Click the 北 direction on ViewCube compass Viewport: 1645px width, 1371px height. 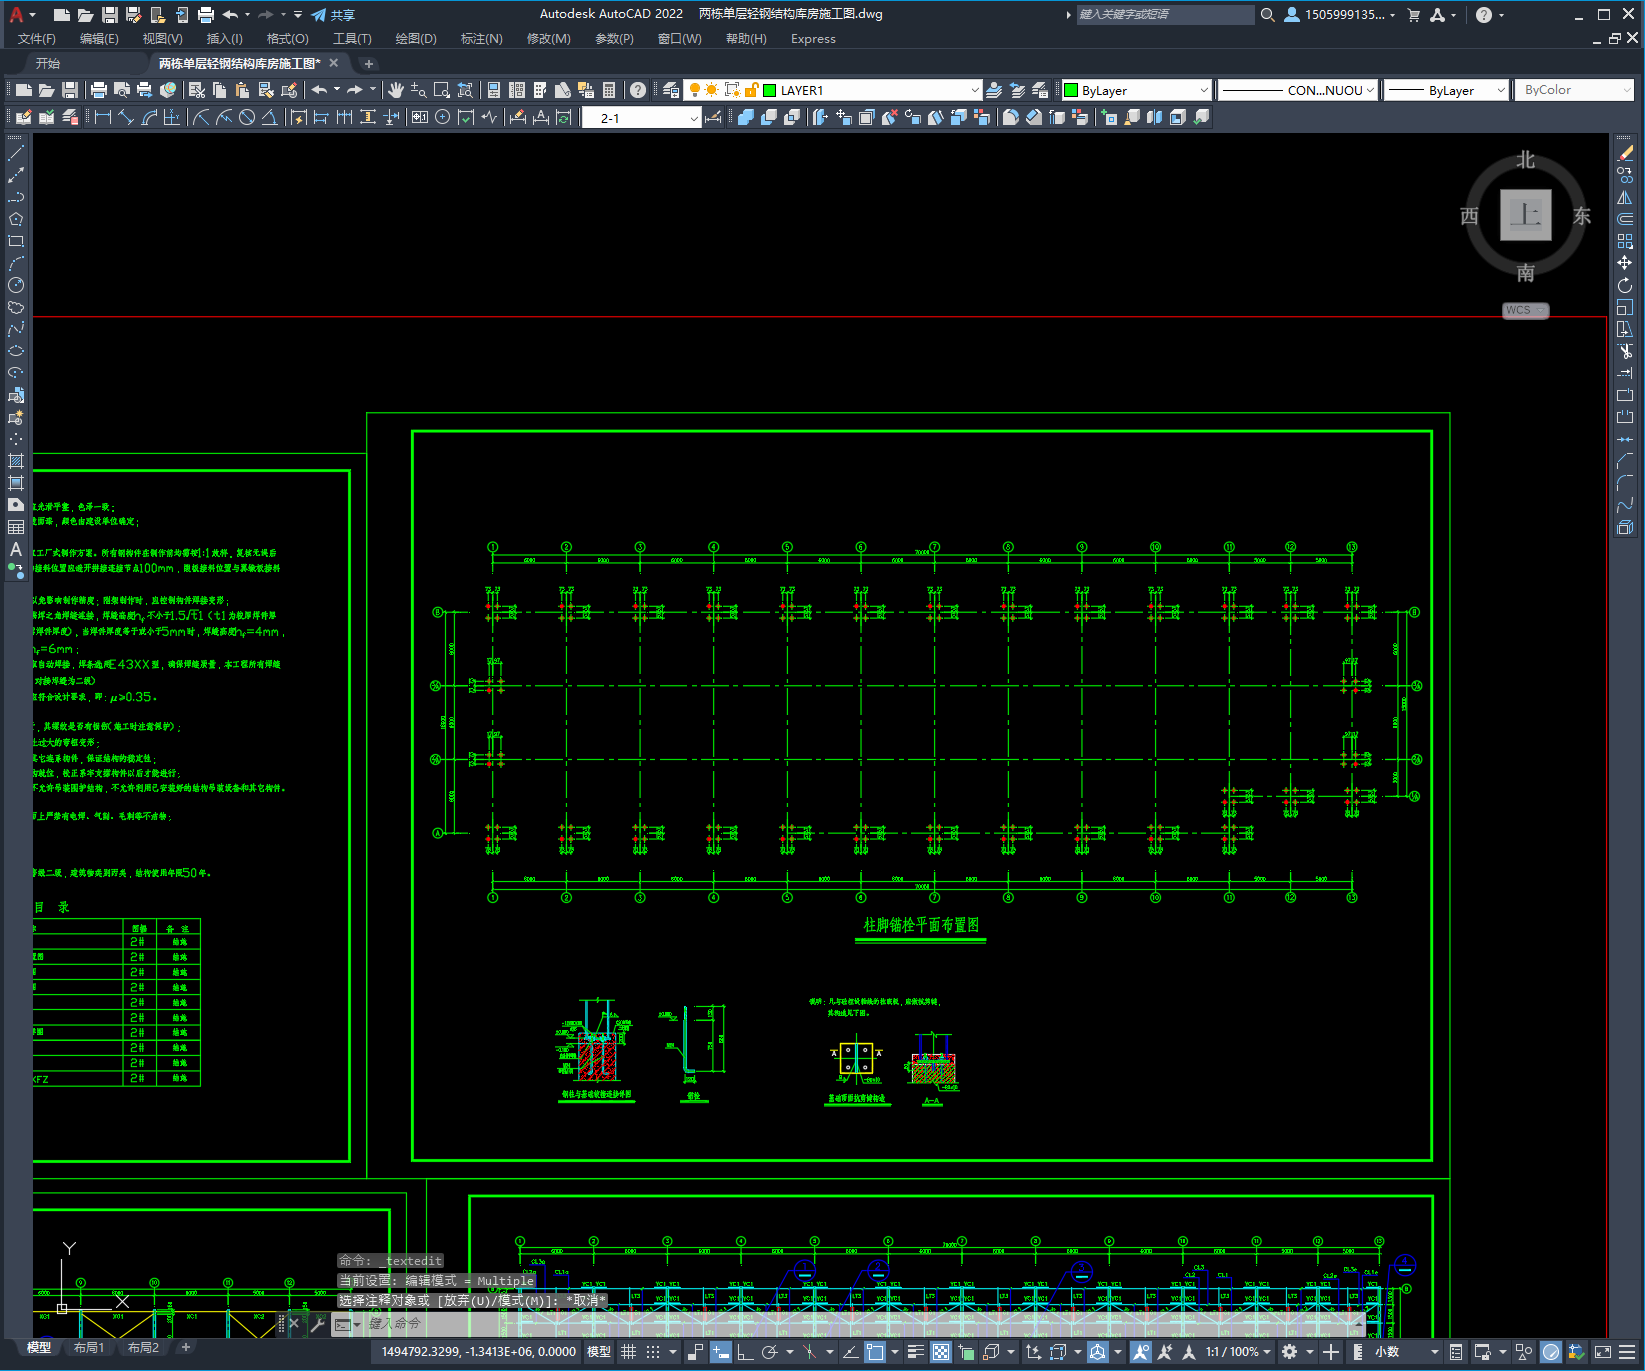point(1525,160)
